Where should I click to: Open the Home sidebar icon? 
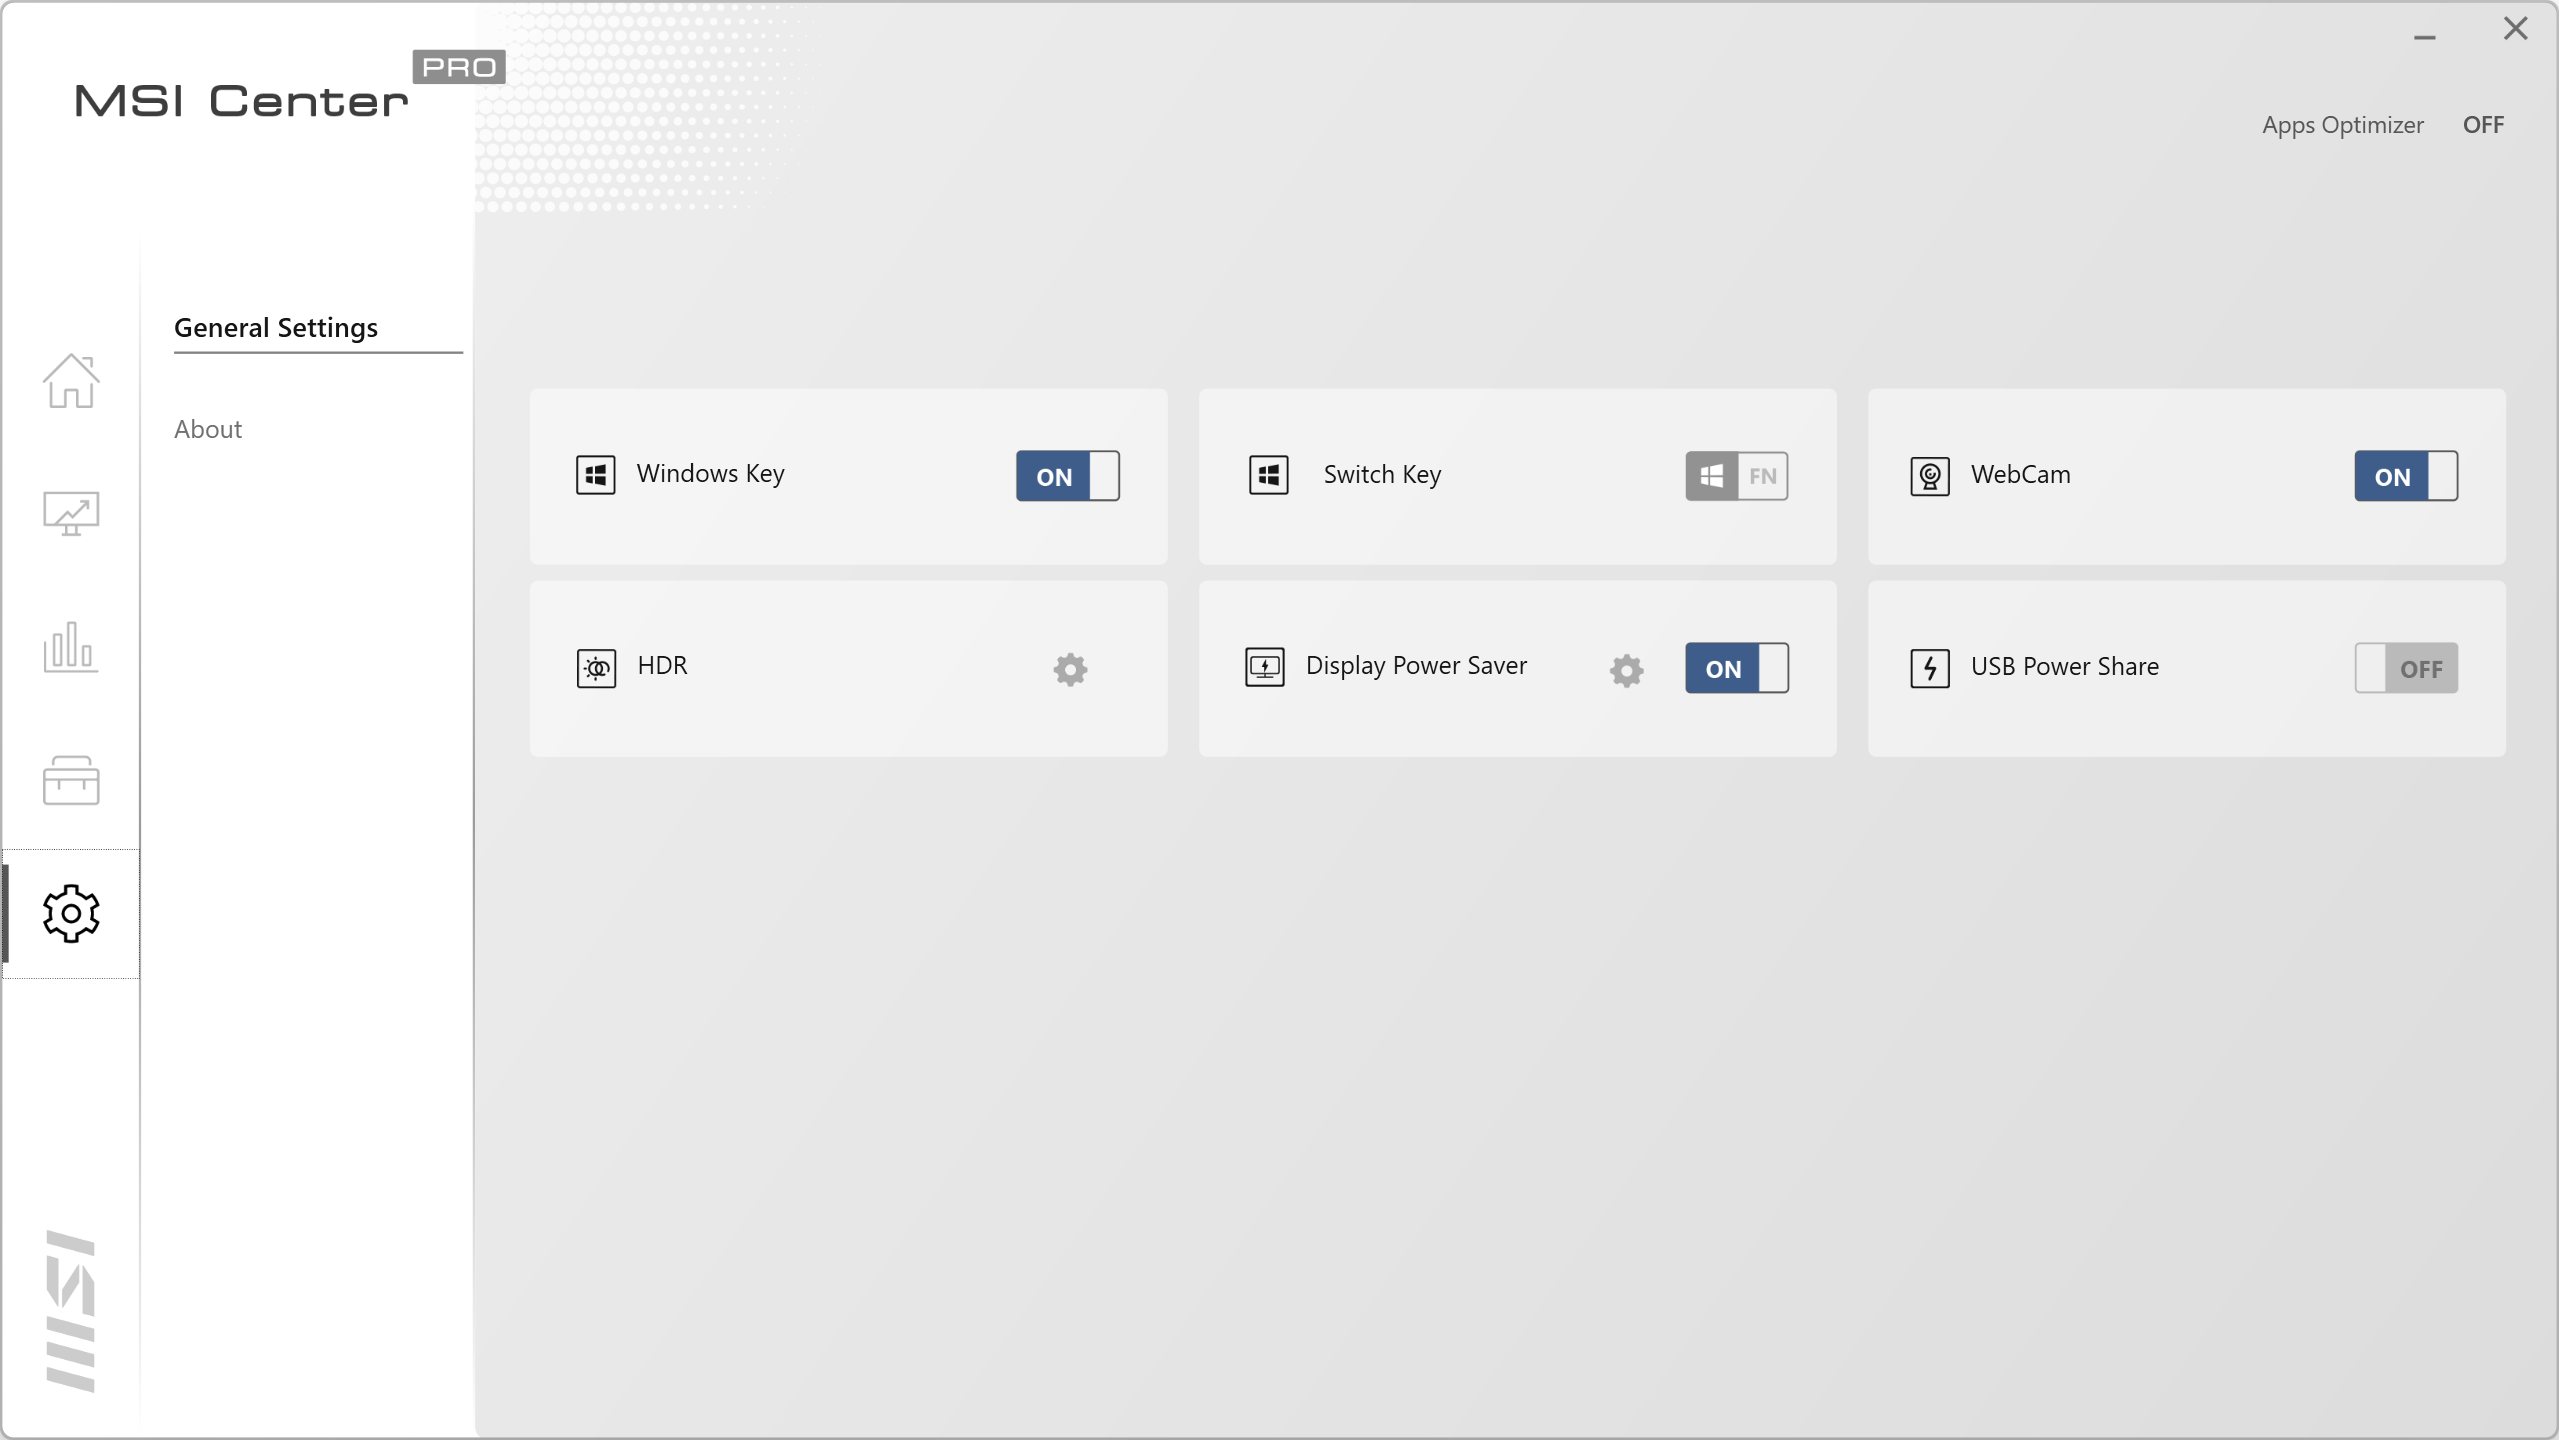pyautogui.click(x=71, y=381)
